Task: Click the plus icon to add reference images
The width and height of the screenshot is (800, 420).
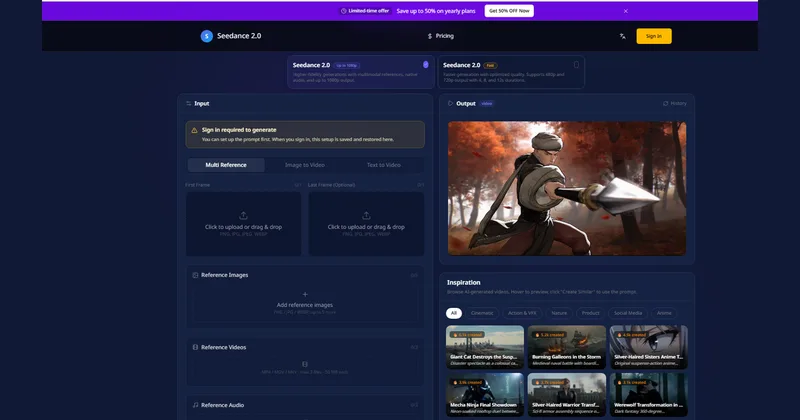Action: (x=305, y=294)
